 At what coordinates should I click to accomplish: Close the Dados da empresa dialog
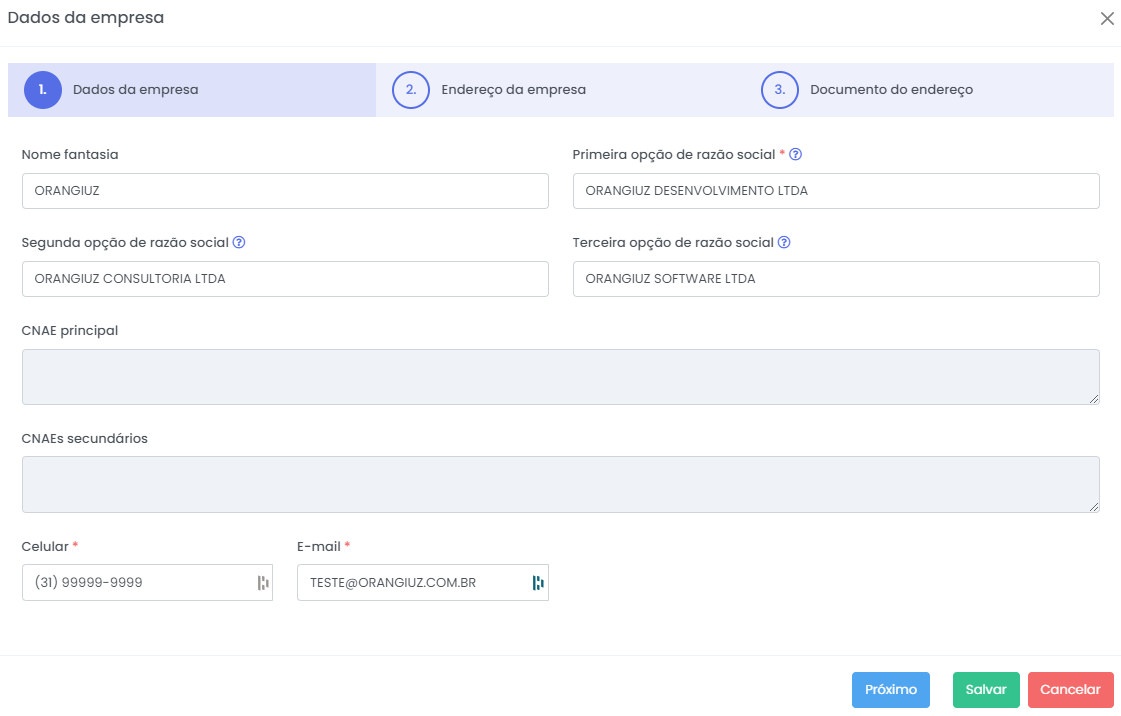point(1107,19)
